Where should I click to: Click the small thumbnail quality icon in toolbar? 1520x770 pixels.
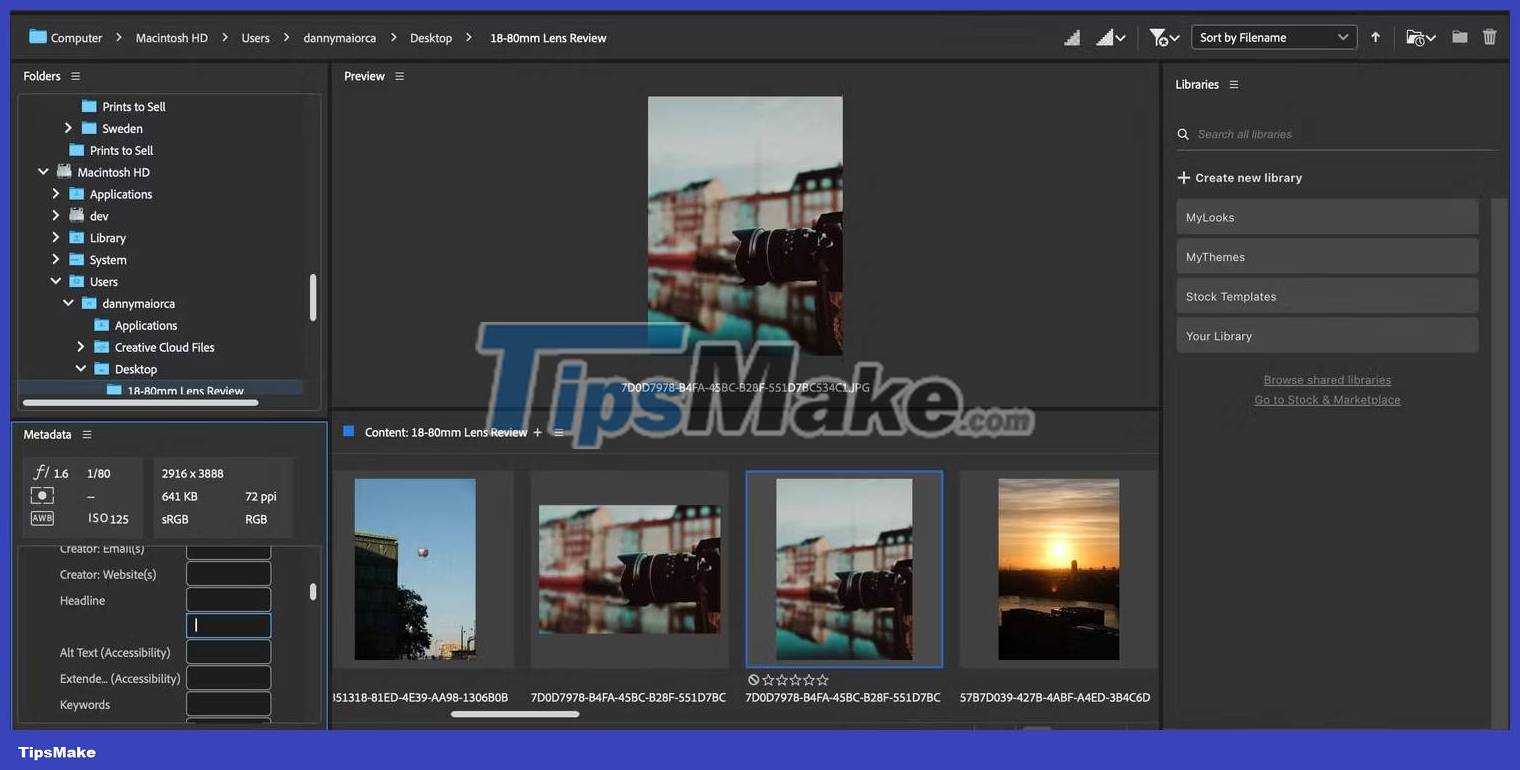pos(1071,36)
